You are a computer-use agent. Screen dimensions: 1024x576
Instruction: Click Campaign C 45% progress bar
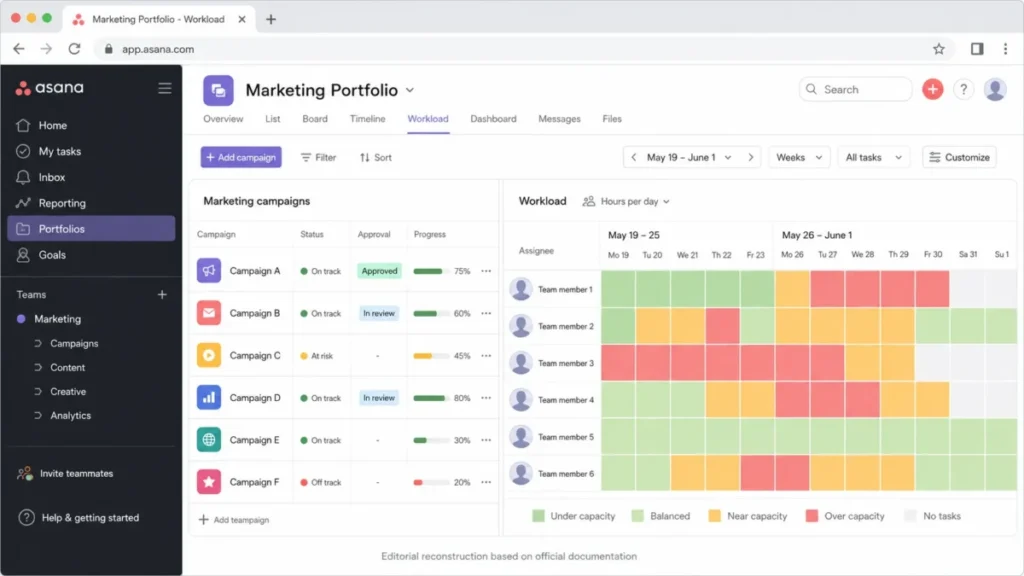[431, 356]
